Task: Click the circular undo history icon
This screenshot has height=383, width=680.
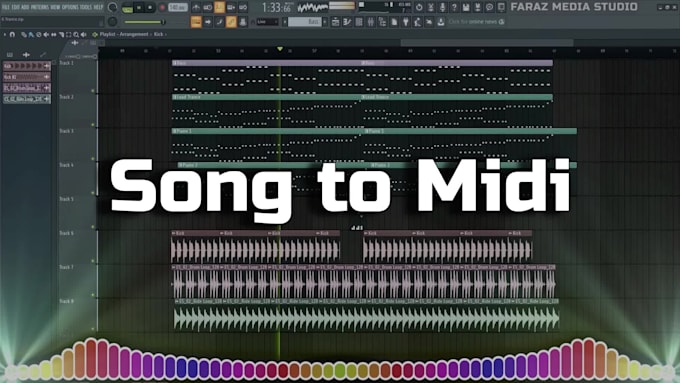Action: [x=419, y=7]
